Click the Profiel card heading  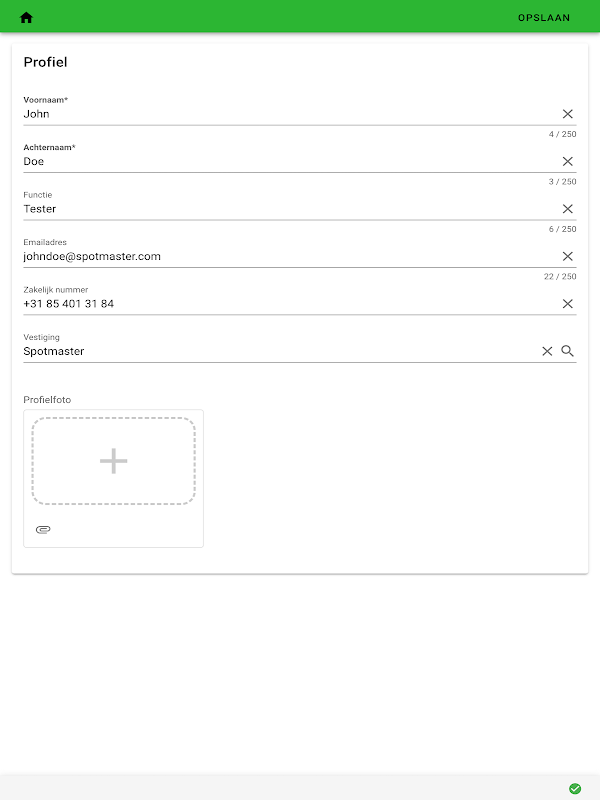46,62
